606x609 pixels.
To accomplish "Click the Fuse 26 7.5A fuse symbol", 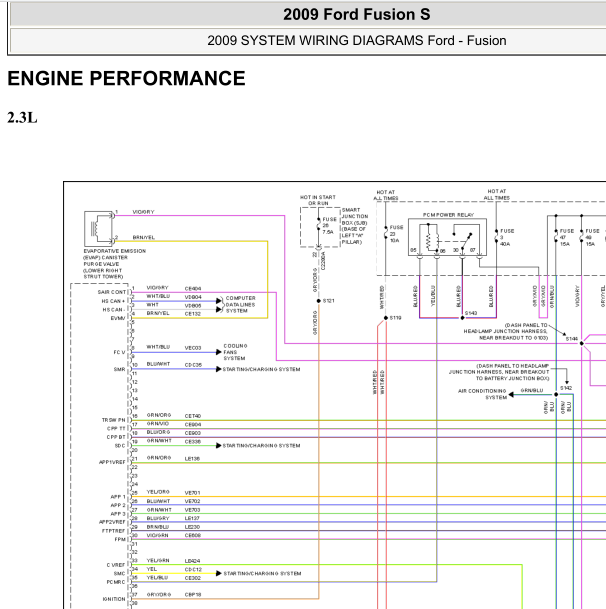I will click(319, 224).
